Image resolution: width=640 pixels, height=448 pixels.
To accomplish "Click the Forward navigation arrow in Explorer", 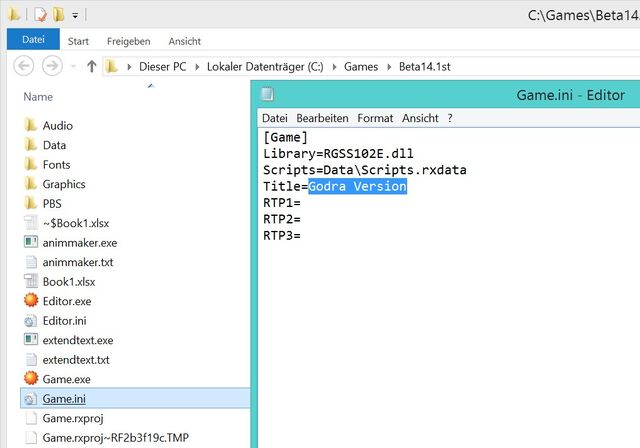I will tap(52, 66).
